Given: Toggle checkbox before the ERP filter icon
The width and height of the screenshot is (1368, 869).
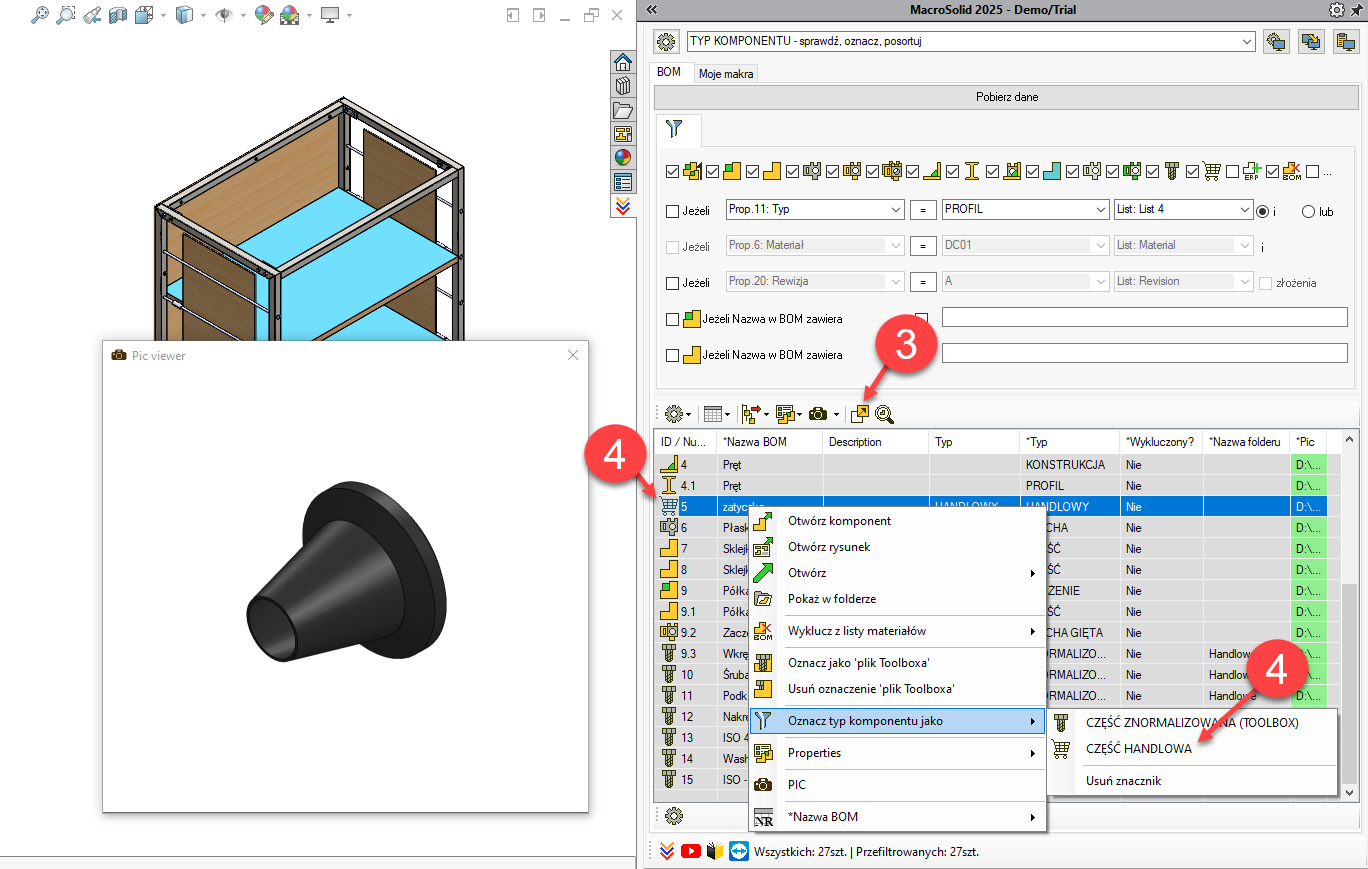Looking at the screenshot, I should (1232, 171).
